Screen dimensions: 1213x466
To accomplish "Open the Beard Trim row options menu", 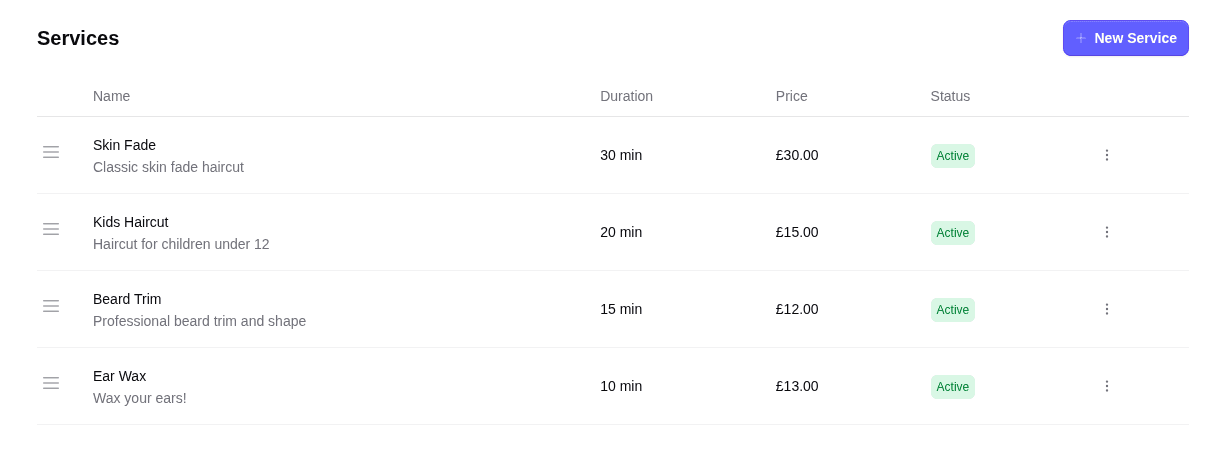I will (x=1106, y=309).
